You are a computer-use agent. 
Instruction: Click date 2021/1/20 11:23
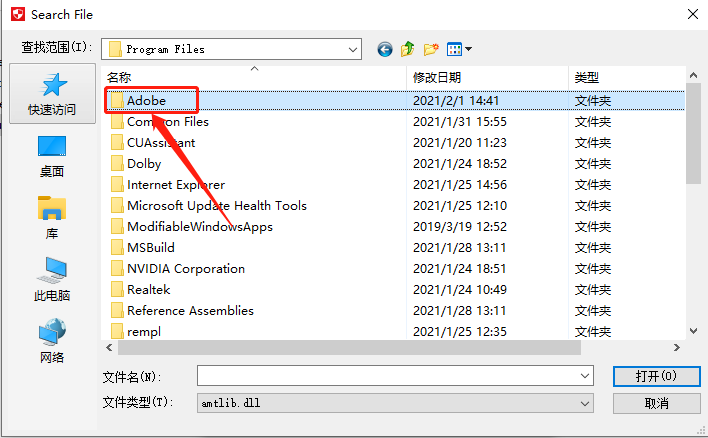coord(460,143)
